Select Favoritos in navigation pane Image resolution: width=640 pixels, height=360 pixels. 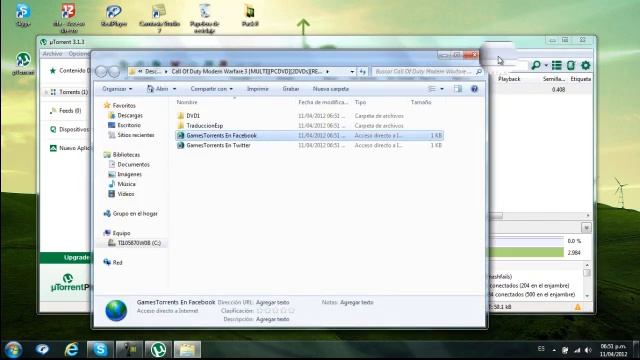click(x=120, y=105)
